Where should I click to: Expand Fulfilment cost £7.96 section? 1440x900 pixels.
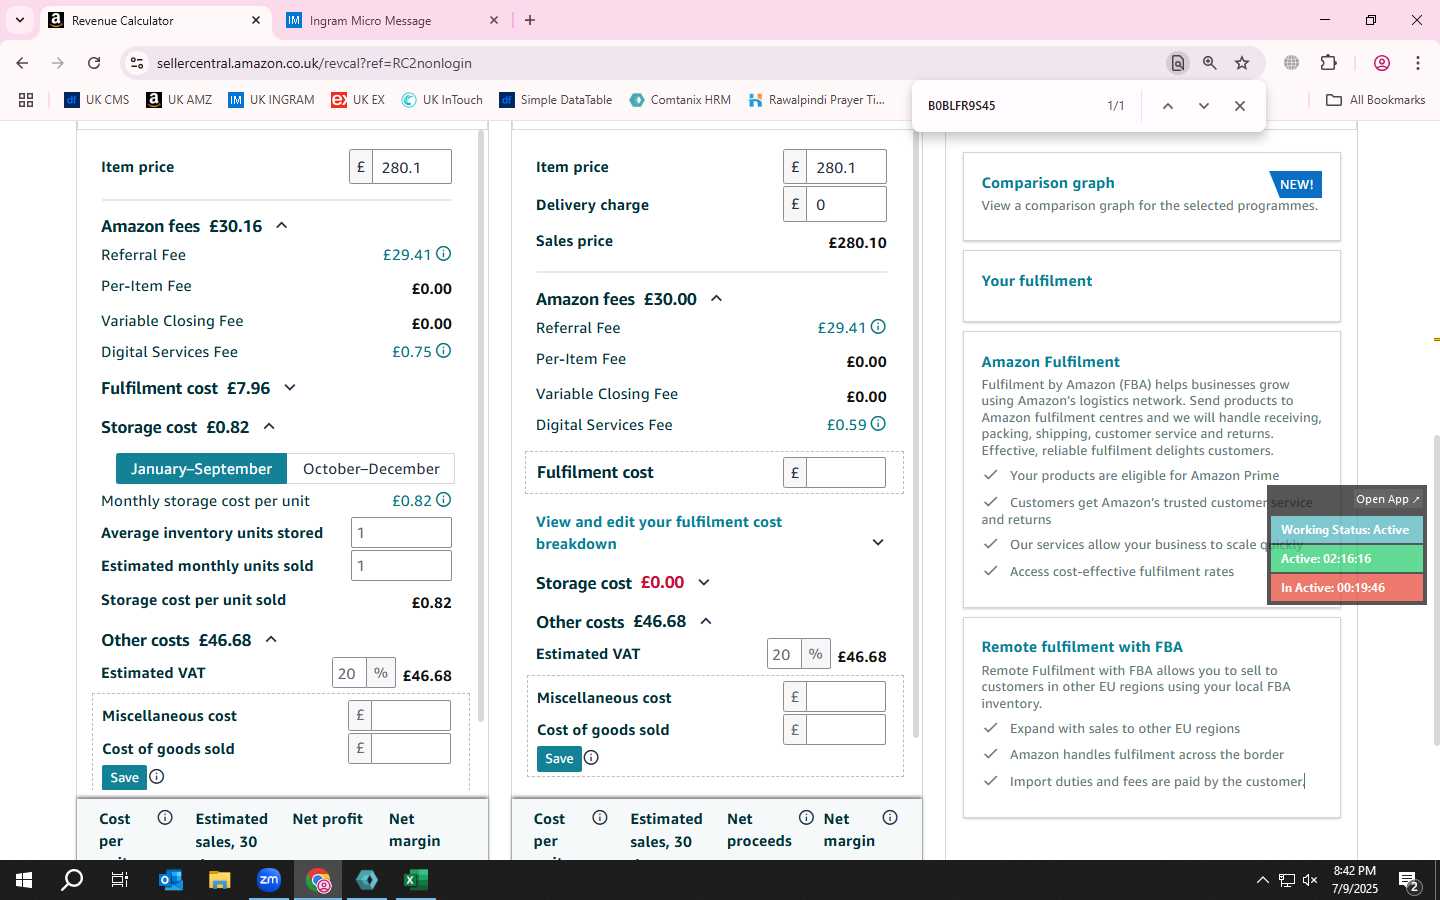point(290,388)
